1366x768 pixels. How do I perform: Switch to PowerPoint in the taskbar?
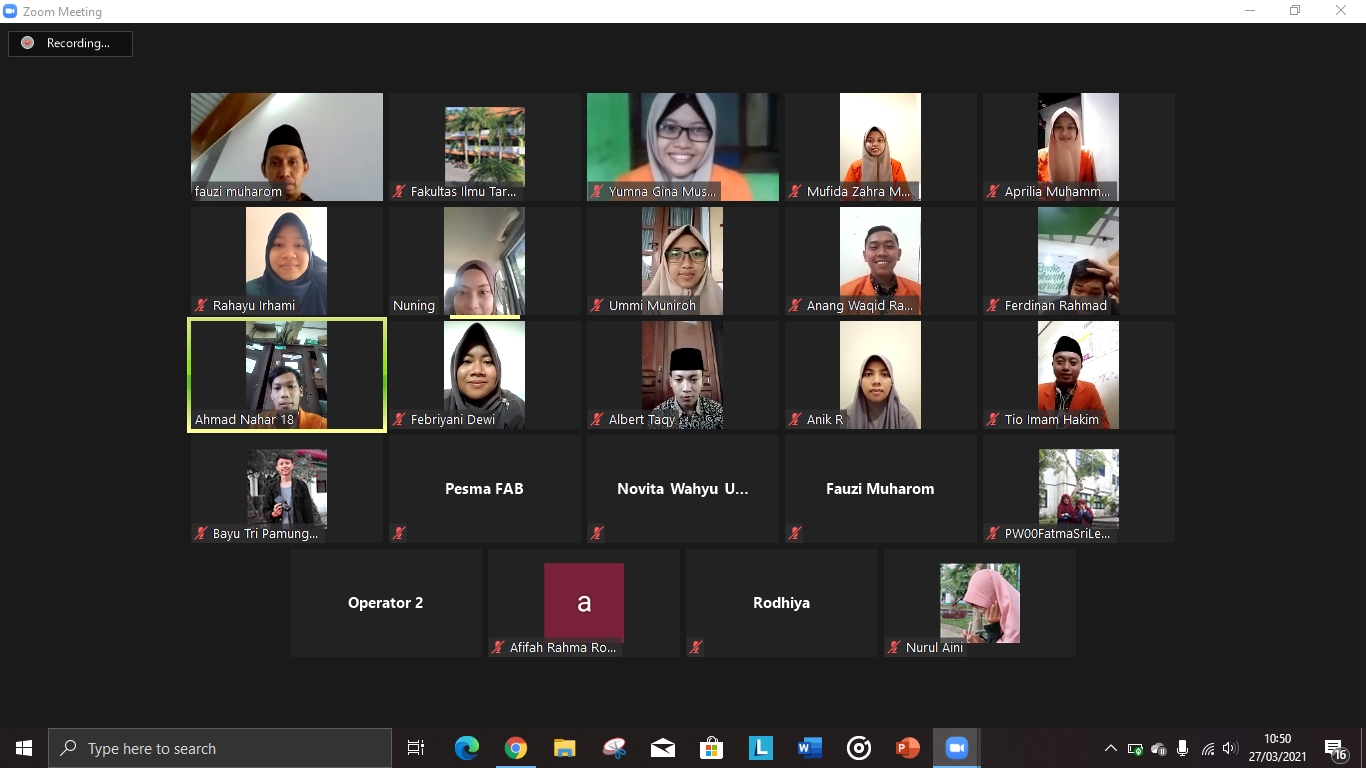pos(907,748)
